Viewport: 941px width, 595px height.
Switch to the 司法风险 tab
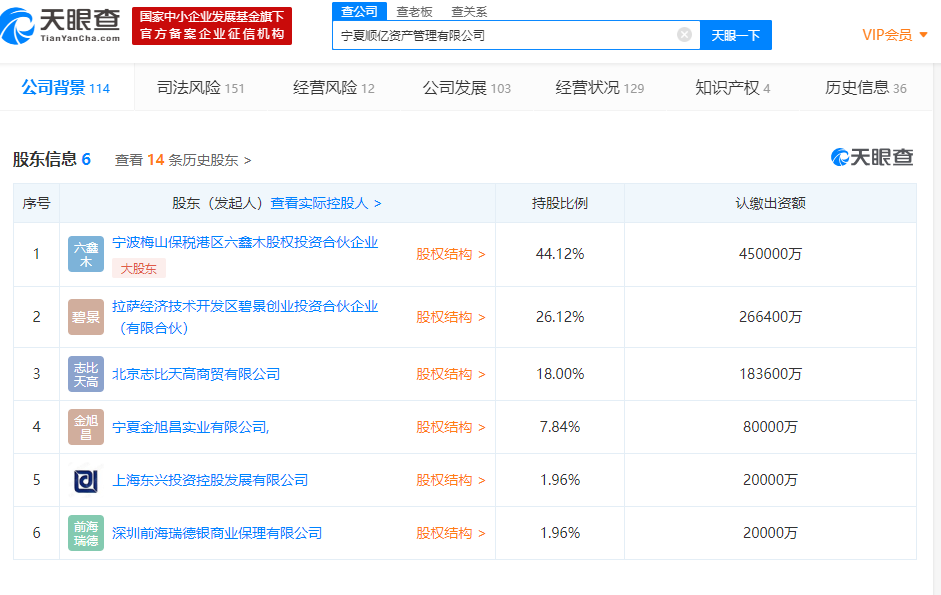[x=201, y=88]
